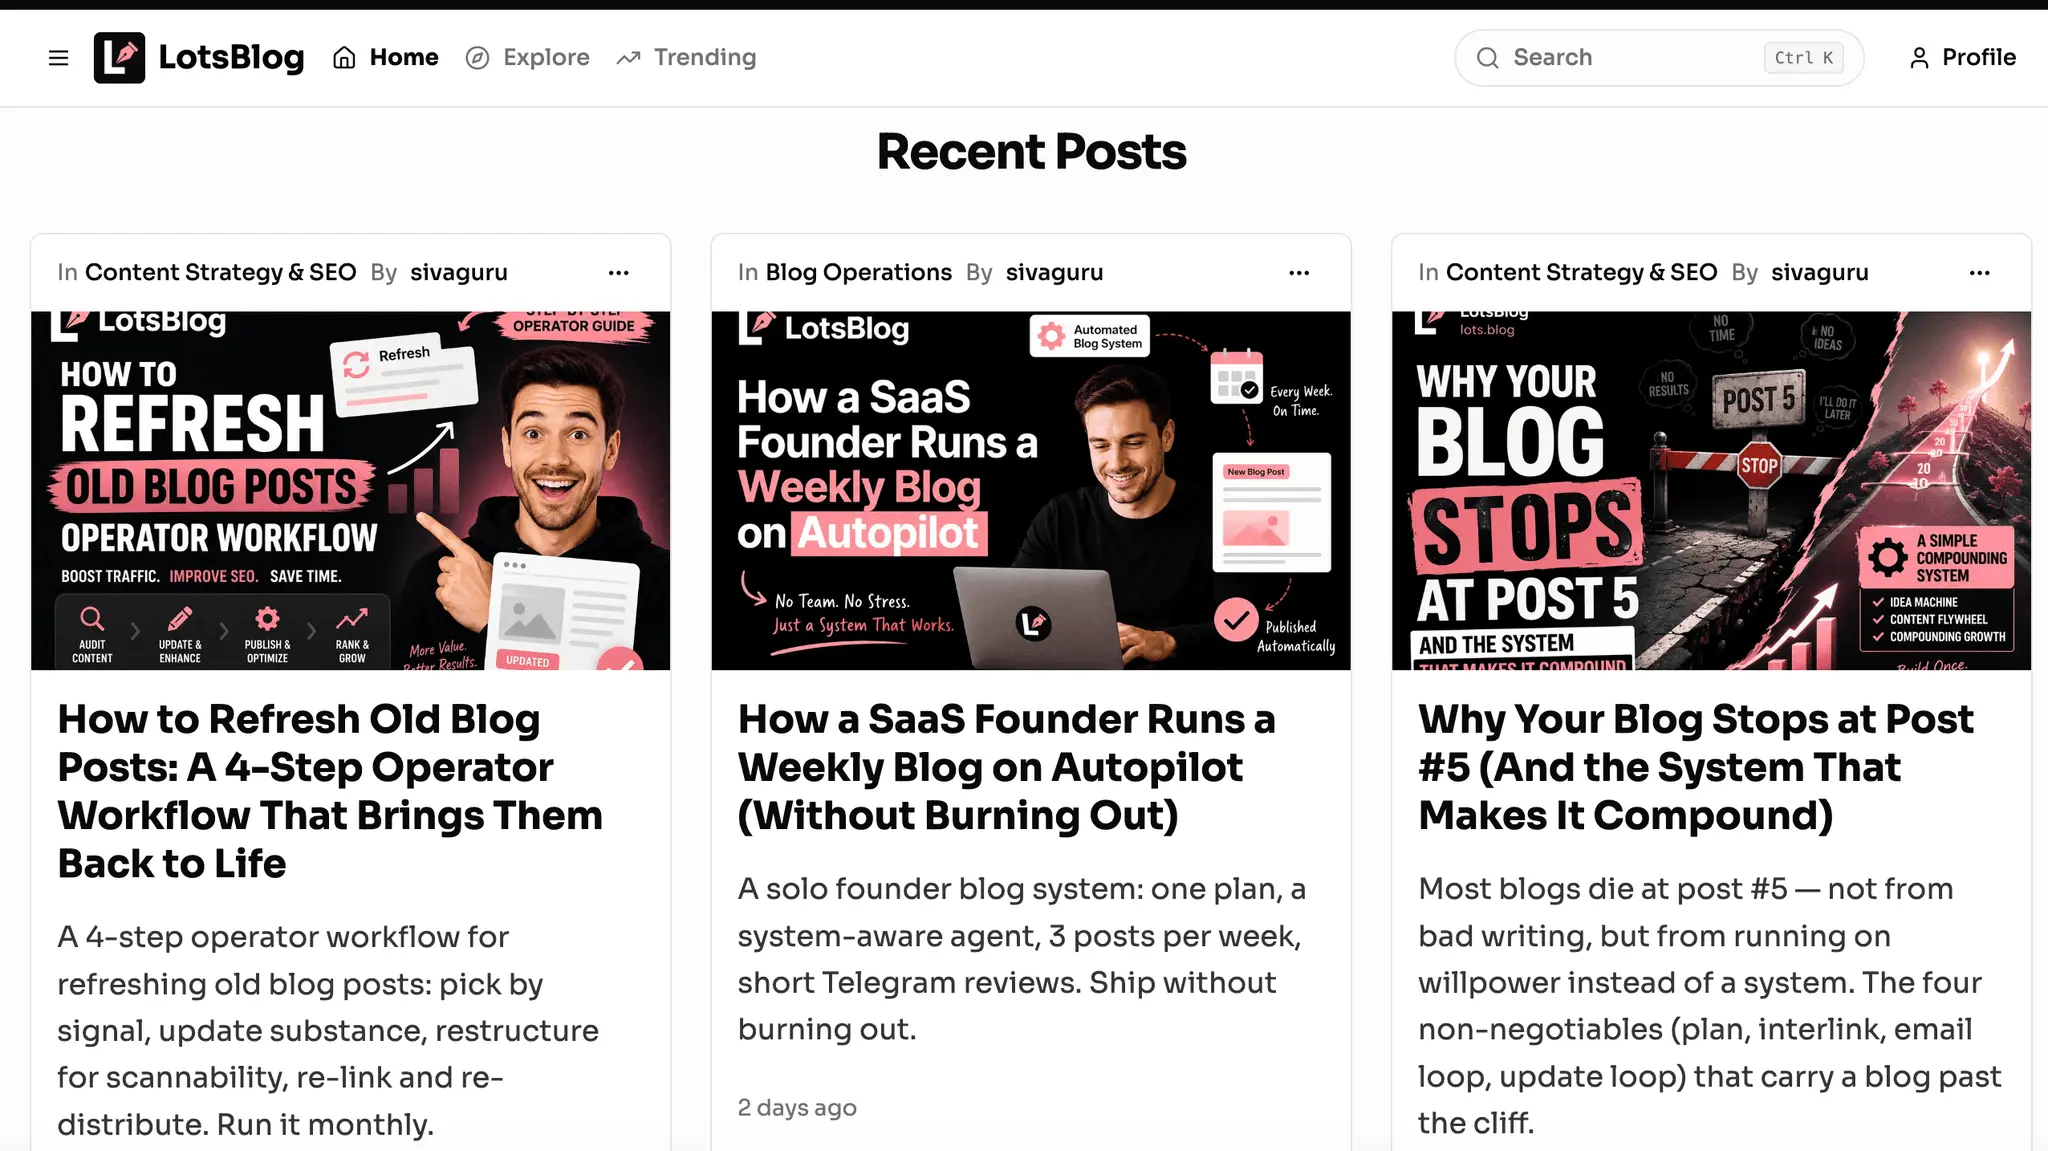This screenshot has width=2048, height=1151.
Task: Click description starting 'A 4-step operator workflow'
Action: (x=328, y=1030)
